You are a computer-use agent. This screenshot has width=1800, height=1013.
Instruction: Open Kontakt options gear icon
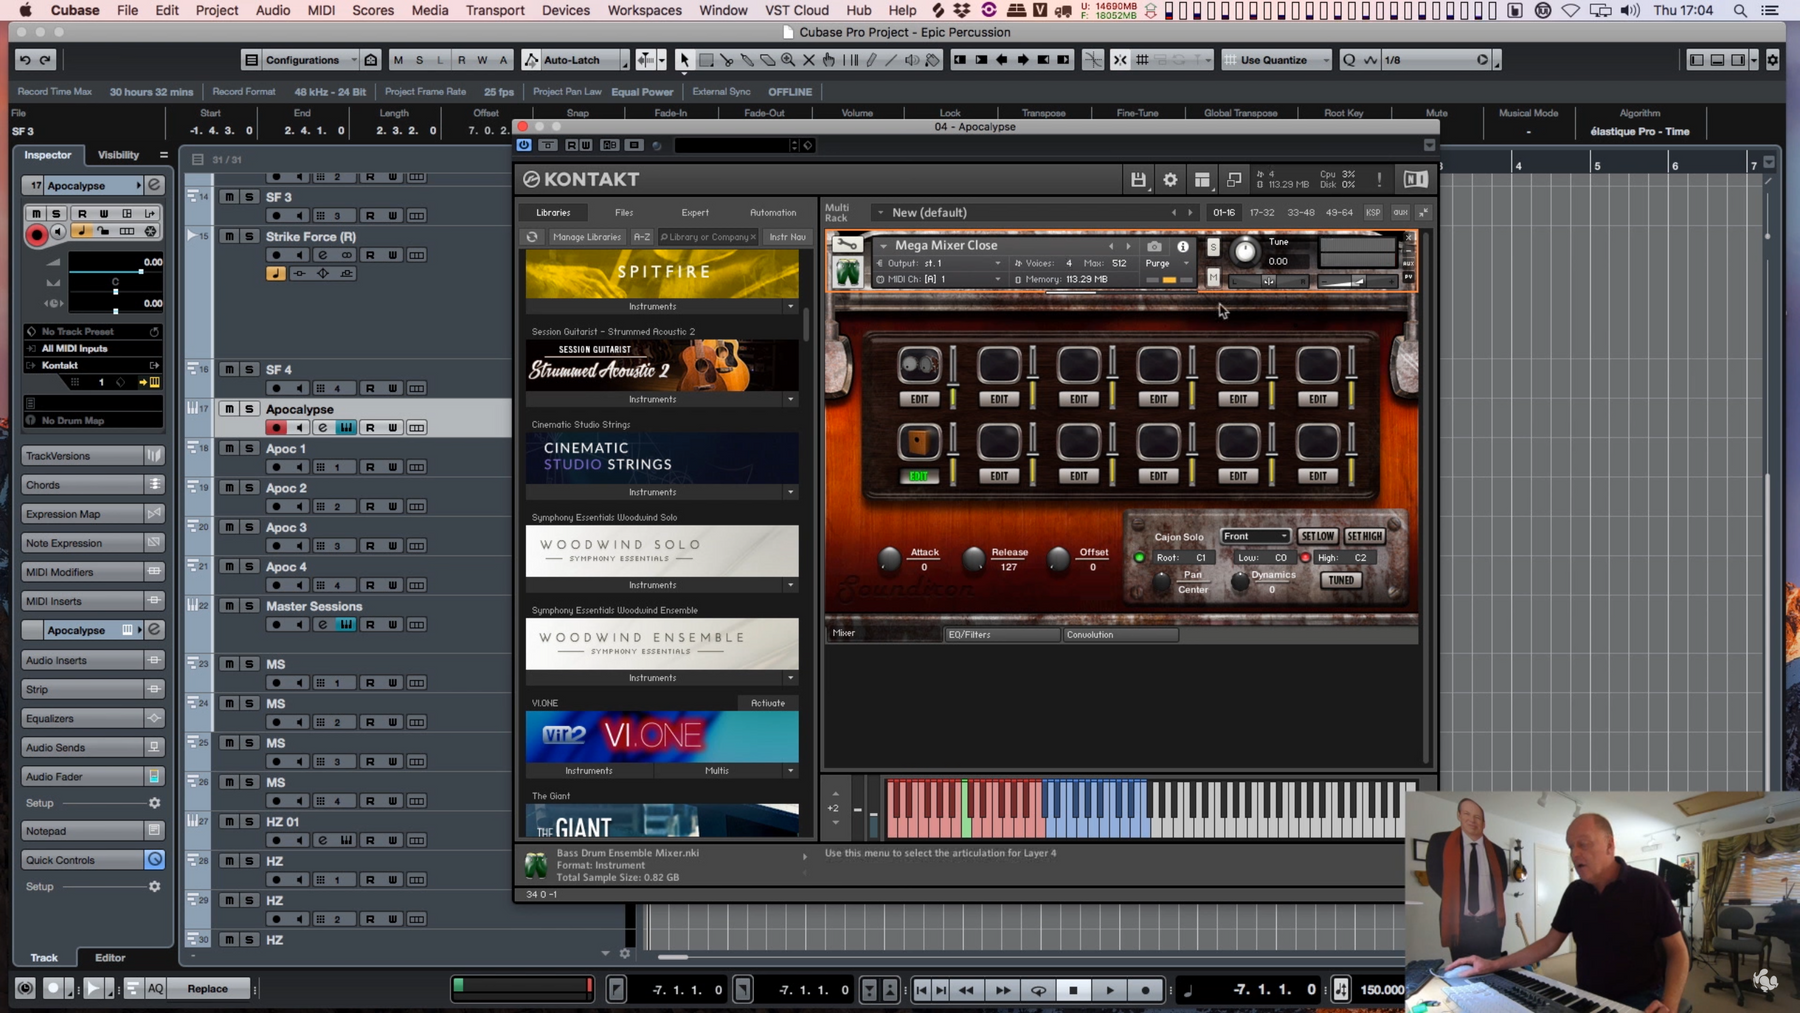tap(1170, 180)
